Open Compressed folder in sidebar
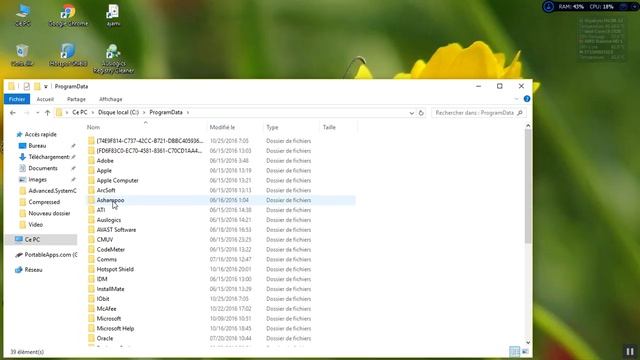This screenshot has height=360, width=640. click(x=40, y=202)
